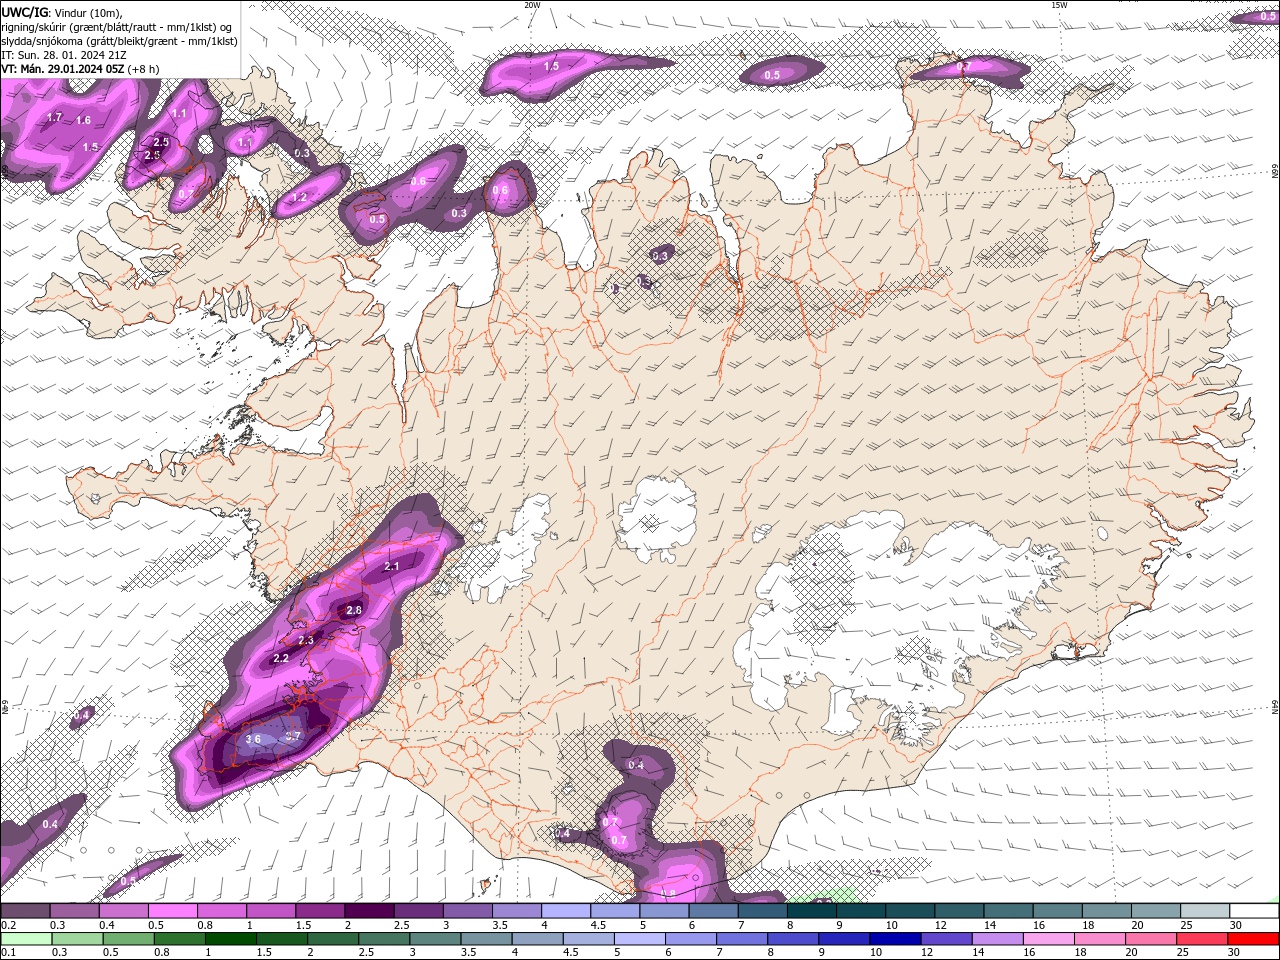The height and width of the screenshot is (960, 1280).
Task: Click the 3.6 value on Reykjanes peninsula
Action: coord(253,739)
